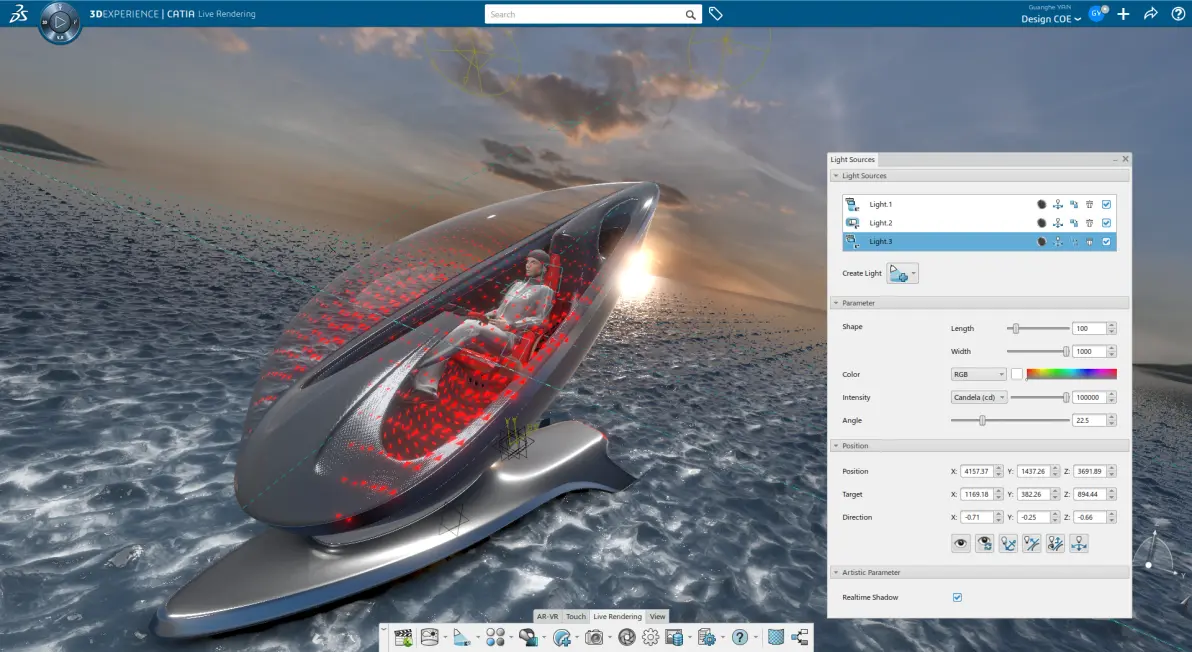Viewport: 1192px width, 652px height.
Task: Toggle Light.2 enabled checkbox
Action: [1106, 223]
